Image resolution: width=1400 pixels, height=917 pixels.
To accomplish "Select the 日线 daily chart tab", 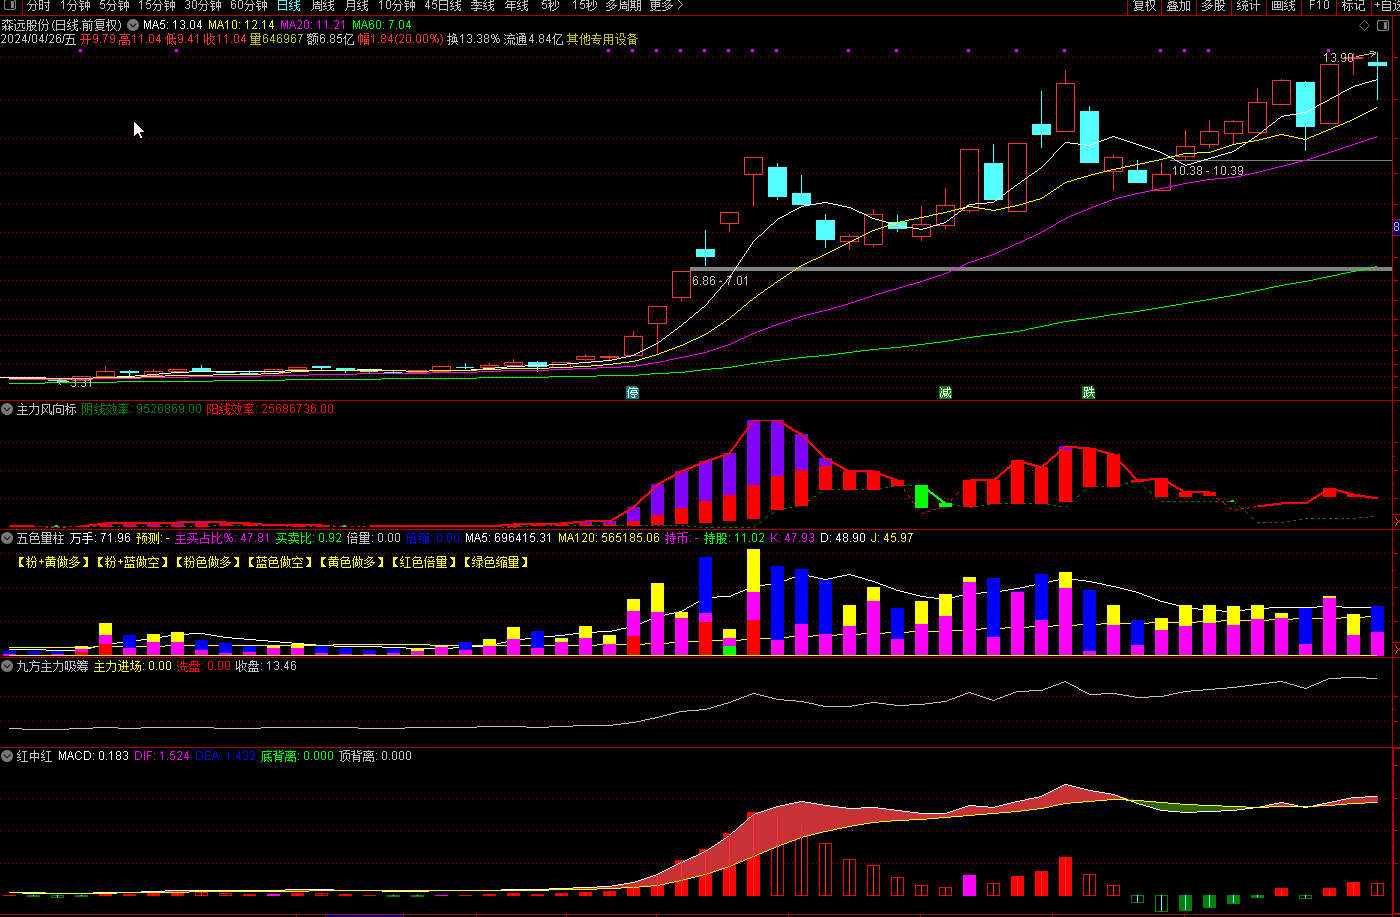I will click(288, 6).
